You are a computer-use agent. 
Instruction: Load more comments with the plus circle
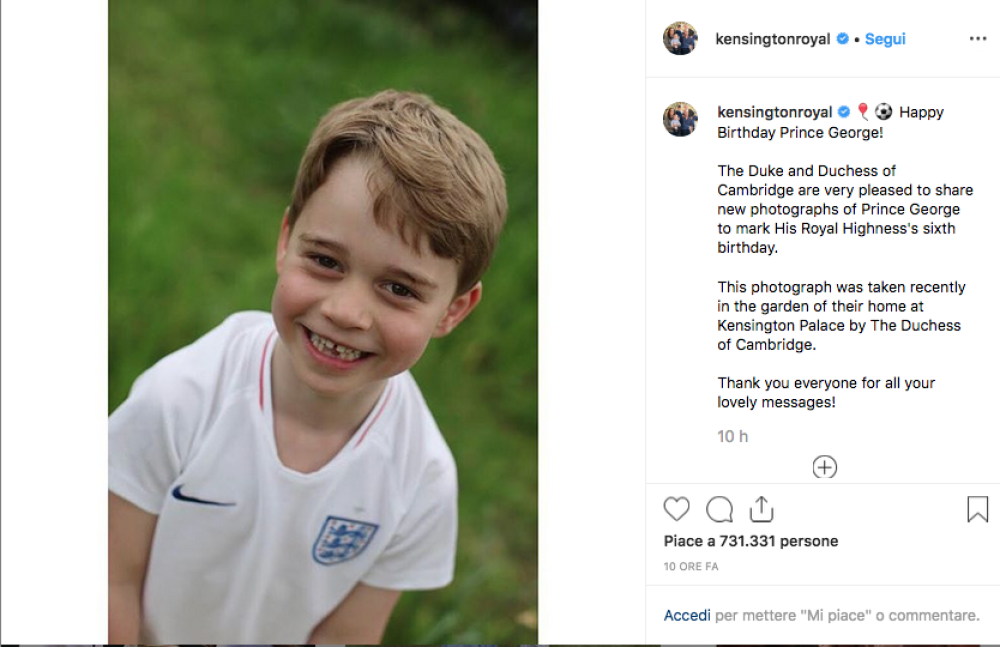[x=825, y=467]
